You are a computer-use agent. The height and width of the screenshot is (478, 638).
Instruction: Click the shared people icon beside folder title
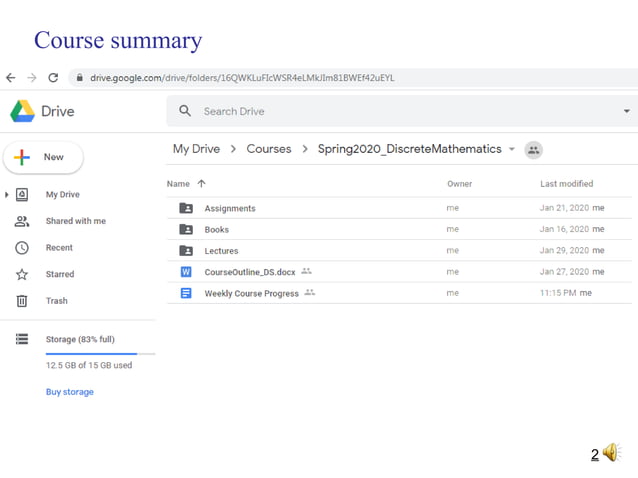click(x=533, y=149)
